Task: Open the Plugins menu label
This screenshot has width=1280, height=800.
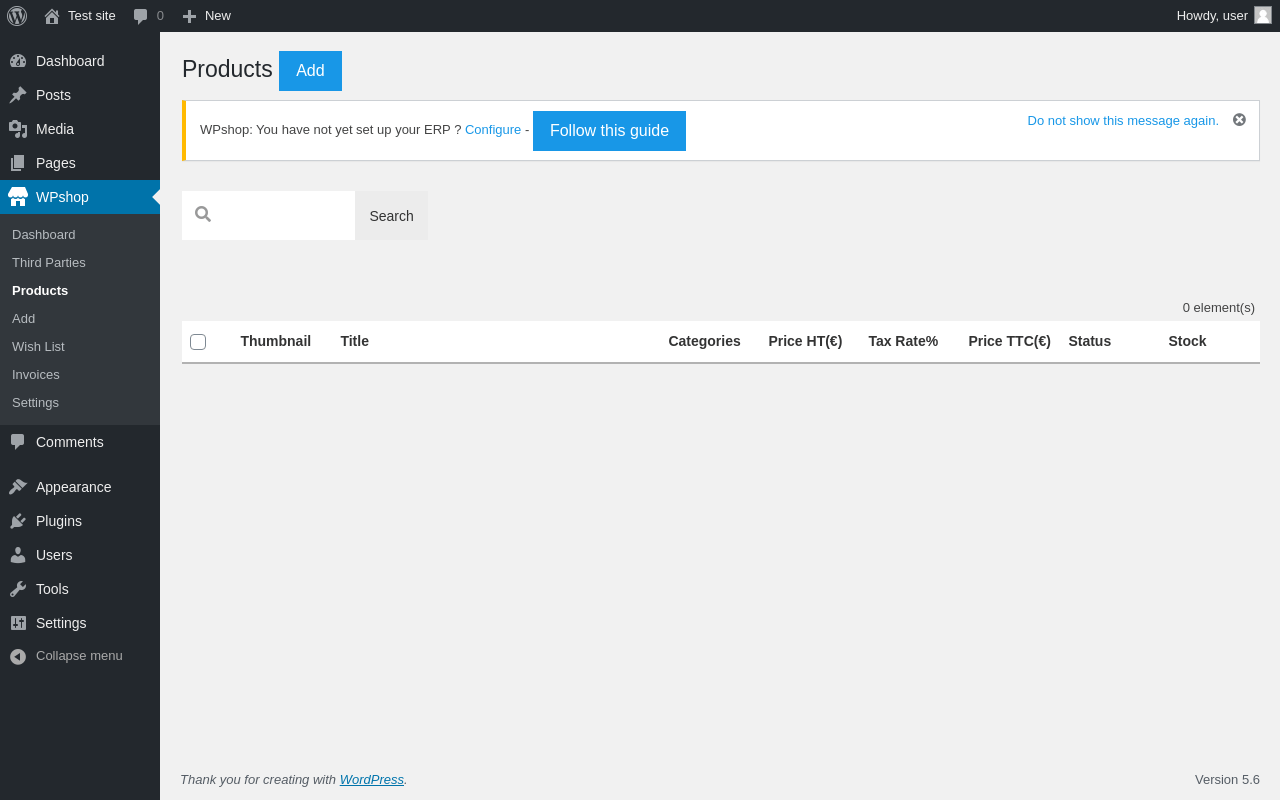Action: click(59, 521)
